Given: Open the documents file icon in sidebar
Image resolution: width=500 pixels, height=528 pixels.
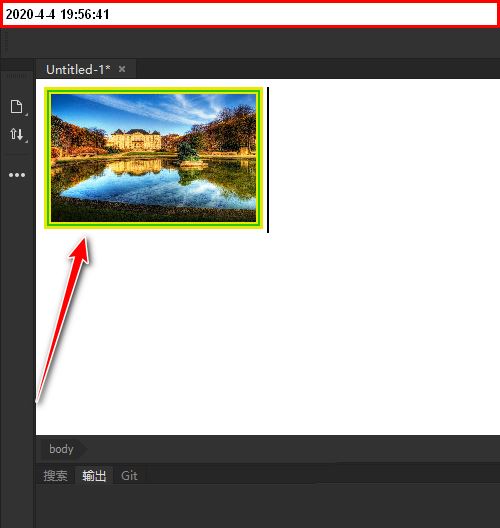Looking at the screenshot, I should (x=16, y=107).
